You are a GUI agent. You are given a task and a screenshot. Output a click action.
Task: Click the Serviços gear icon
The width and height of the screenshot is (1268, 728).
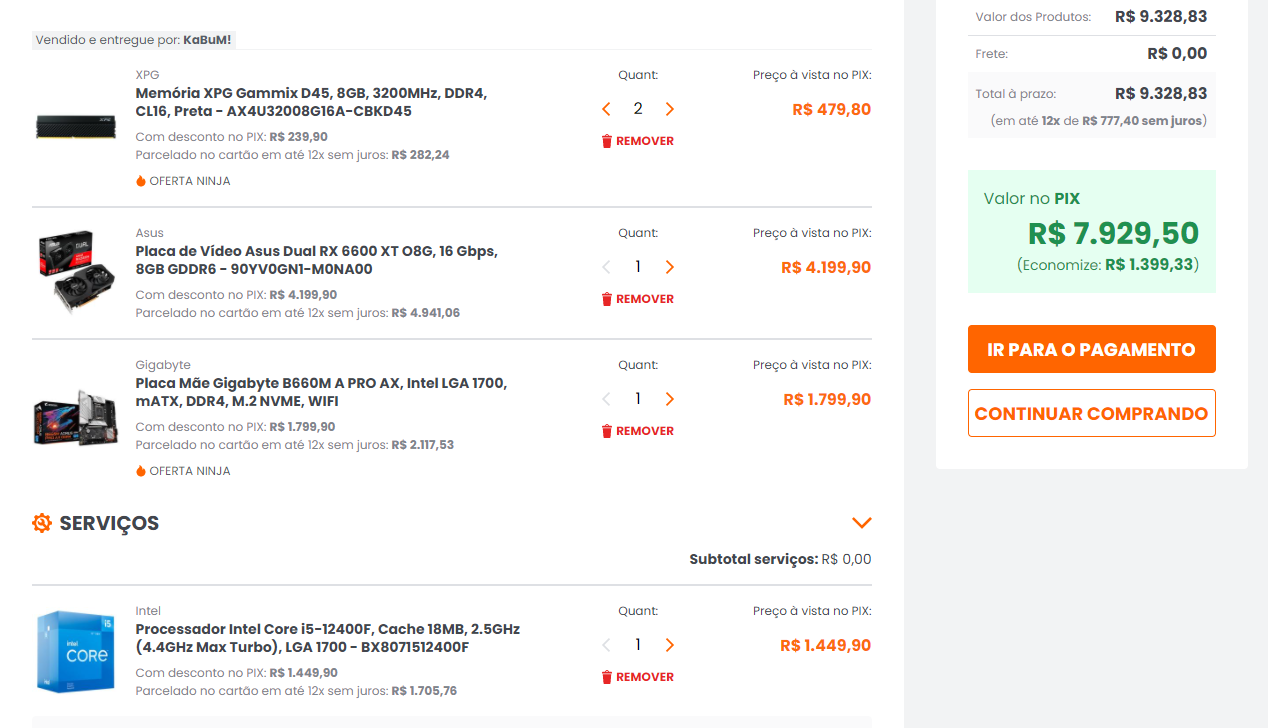[42, 523]
